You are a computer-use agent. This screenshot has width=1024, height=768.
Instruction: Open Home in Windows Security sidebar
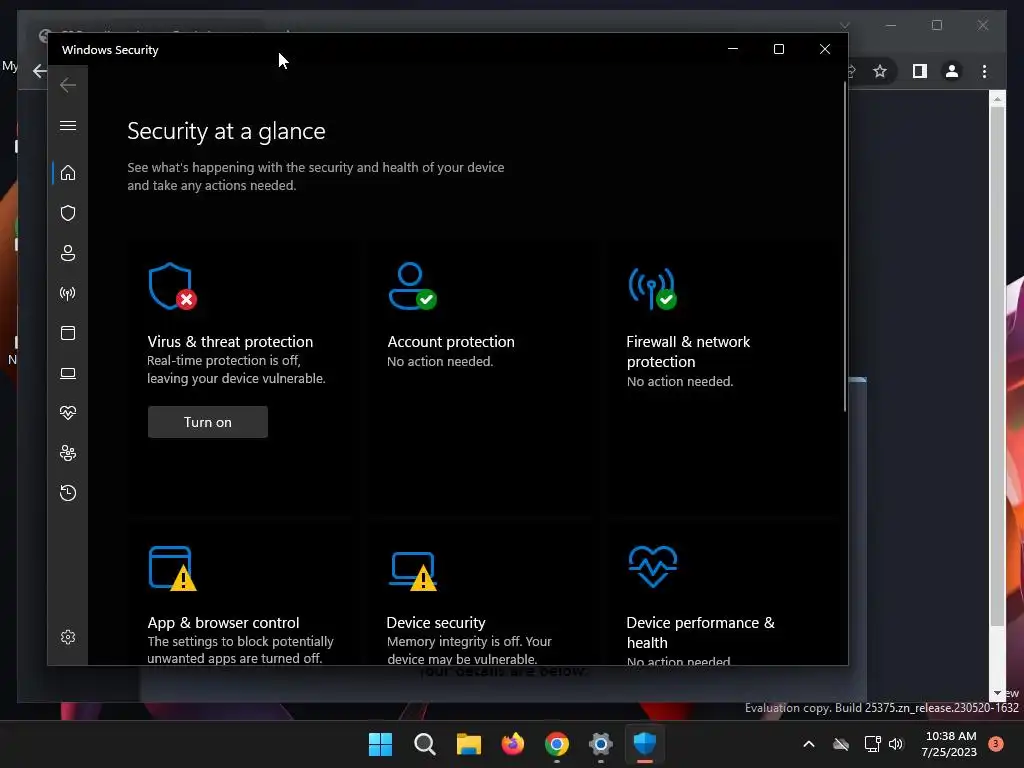tap(68, 173)
